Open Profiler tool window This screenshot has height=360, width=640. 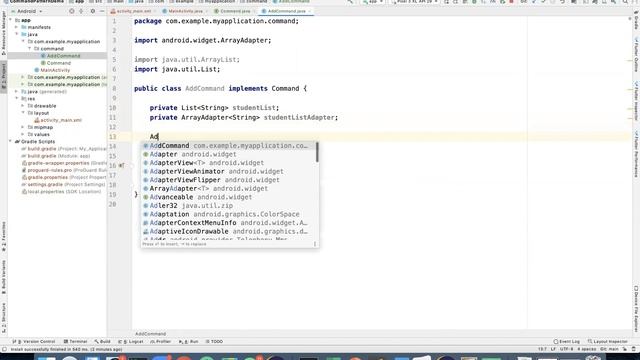[x=160, y=342]
